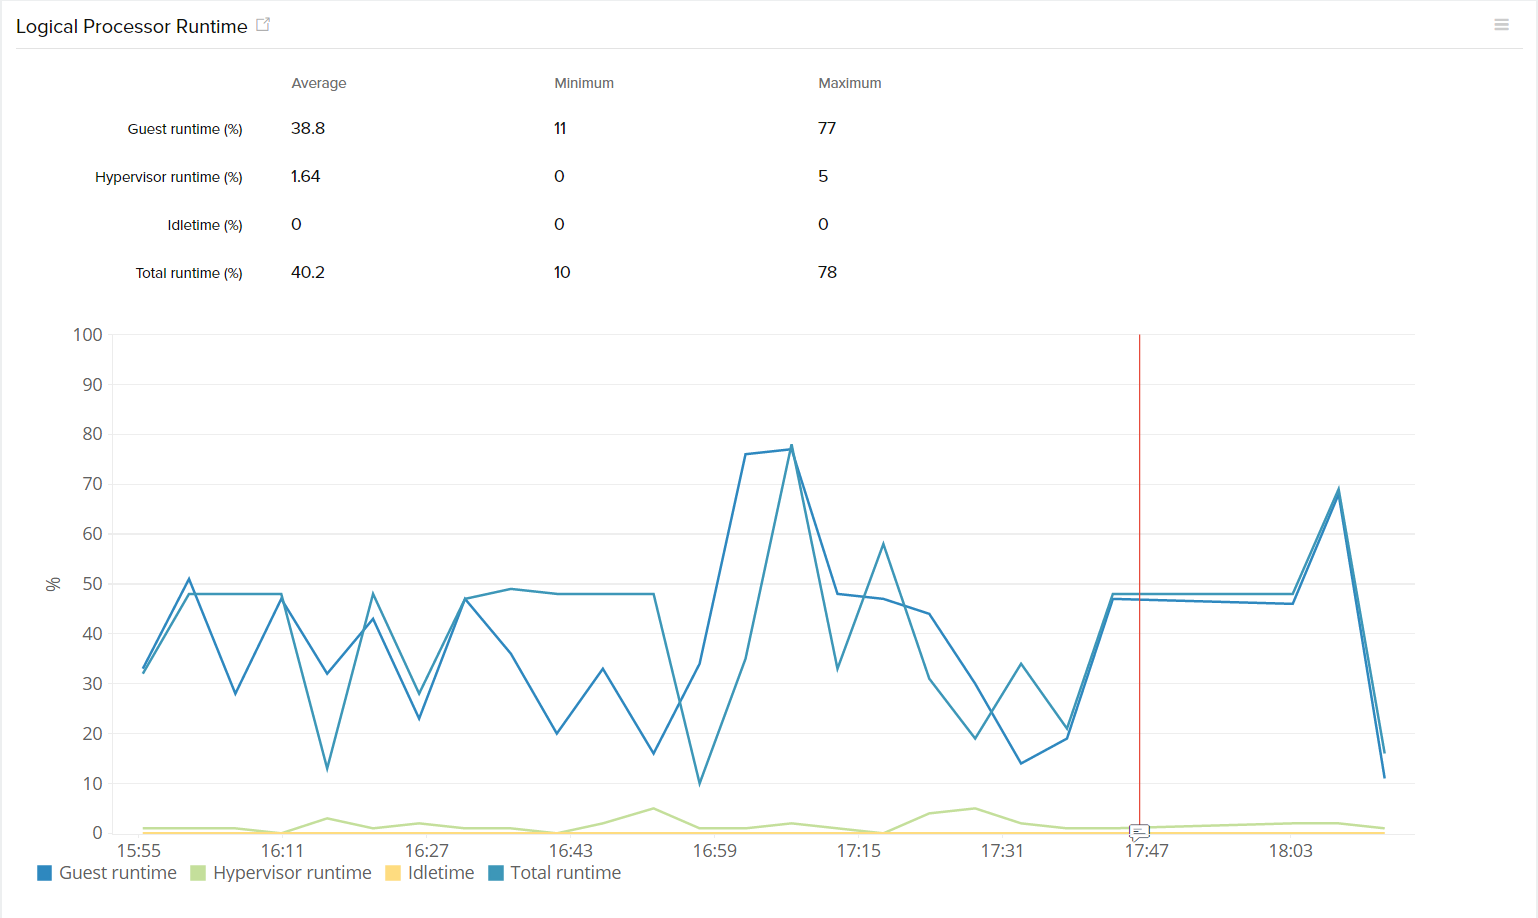The height and width of the screenshot is (918, 1538).
Task: Show or hide Total runtime via legend text
Action: pos(565,873)
